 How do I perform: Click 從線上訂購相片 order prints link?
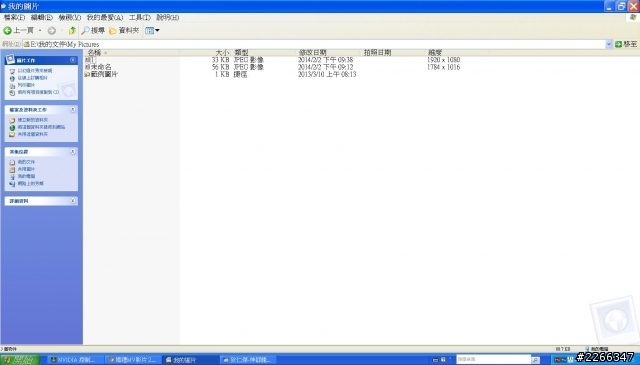[x=32, y=78]
